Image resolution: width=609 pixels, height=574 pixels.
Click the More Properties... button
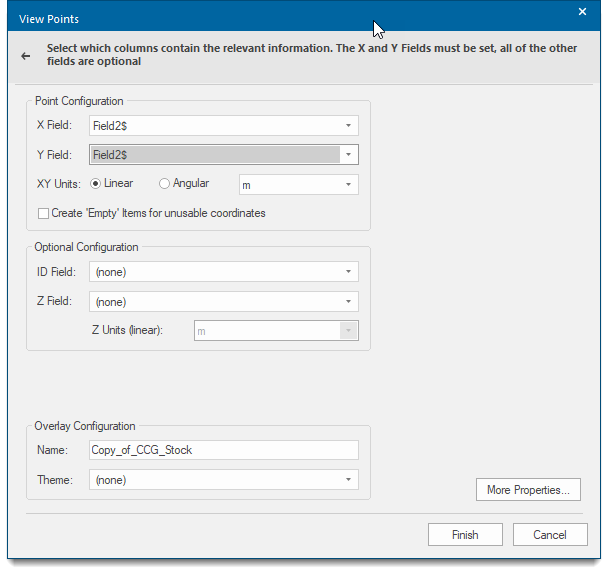[528, 490]
